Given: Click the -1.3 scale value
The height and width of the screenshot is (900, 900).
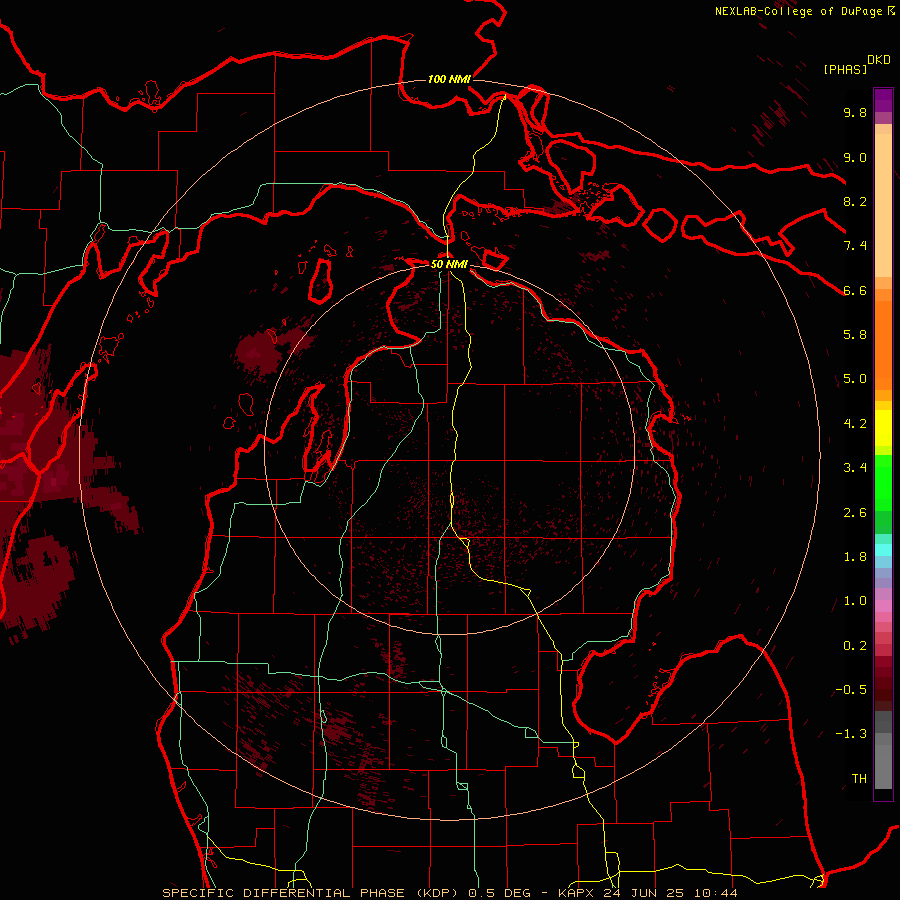Looking at the screenshot, I should [x=851, y=734].
